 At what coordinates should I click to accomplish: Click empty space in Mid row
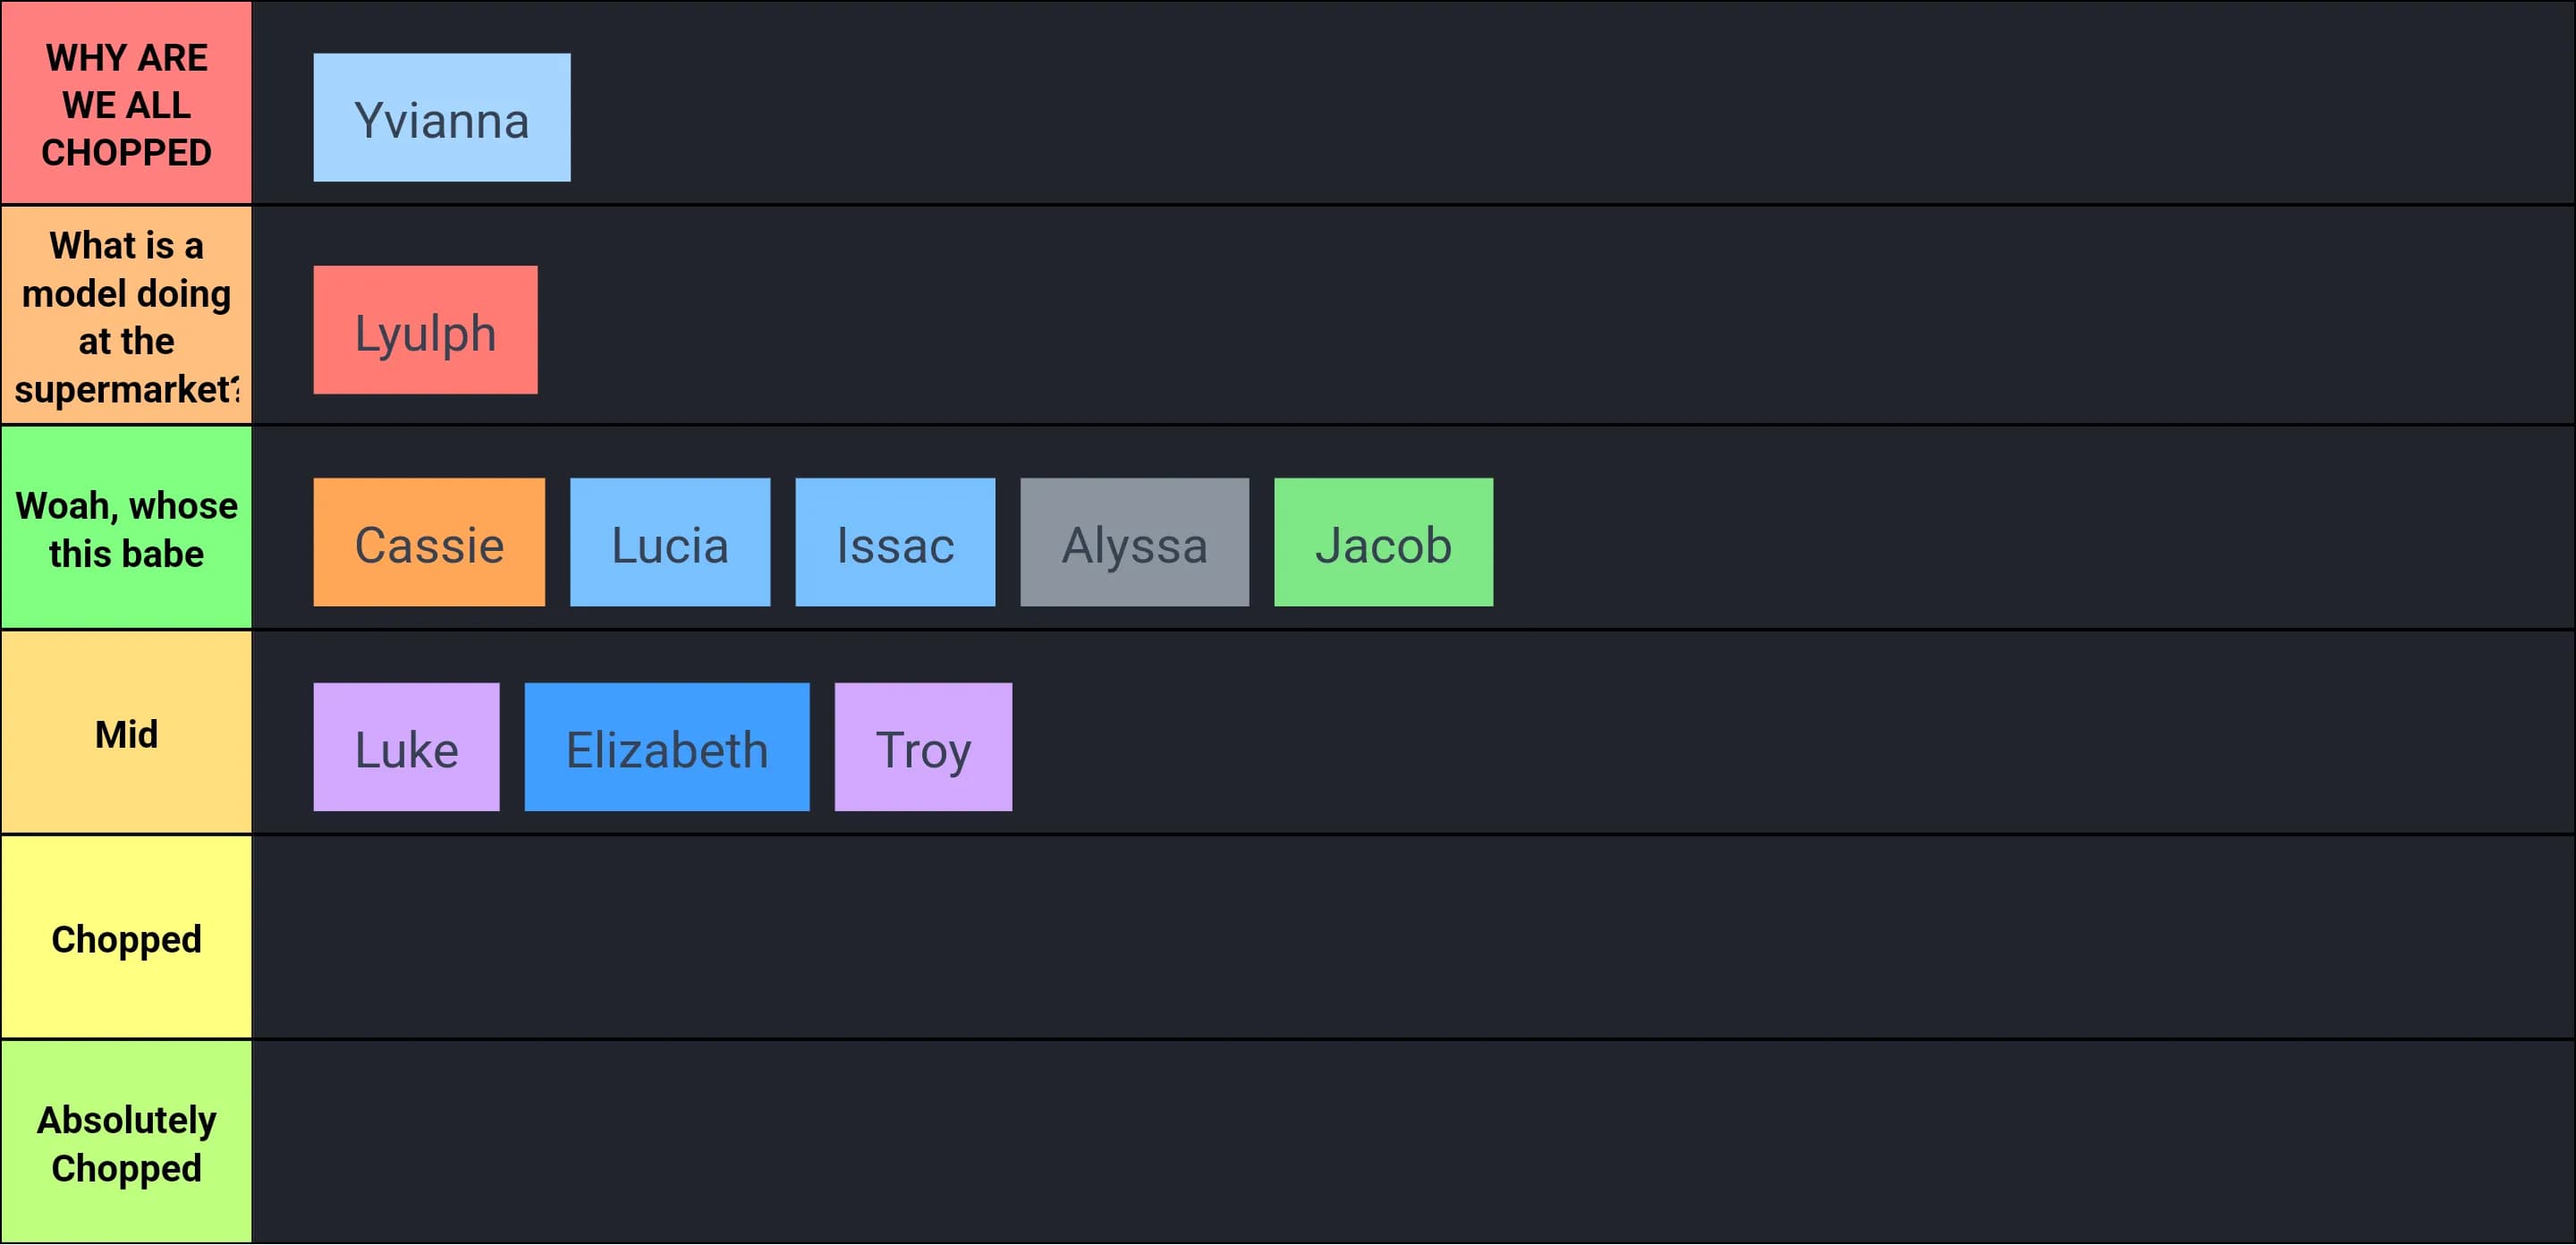click(x=1790, y=733)
